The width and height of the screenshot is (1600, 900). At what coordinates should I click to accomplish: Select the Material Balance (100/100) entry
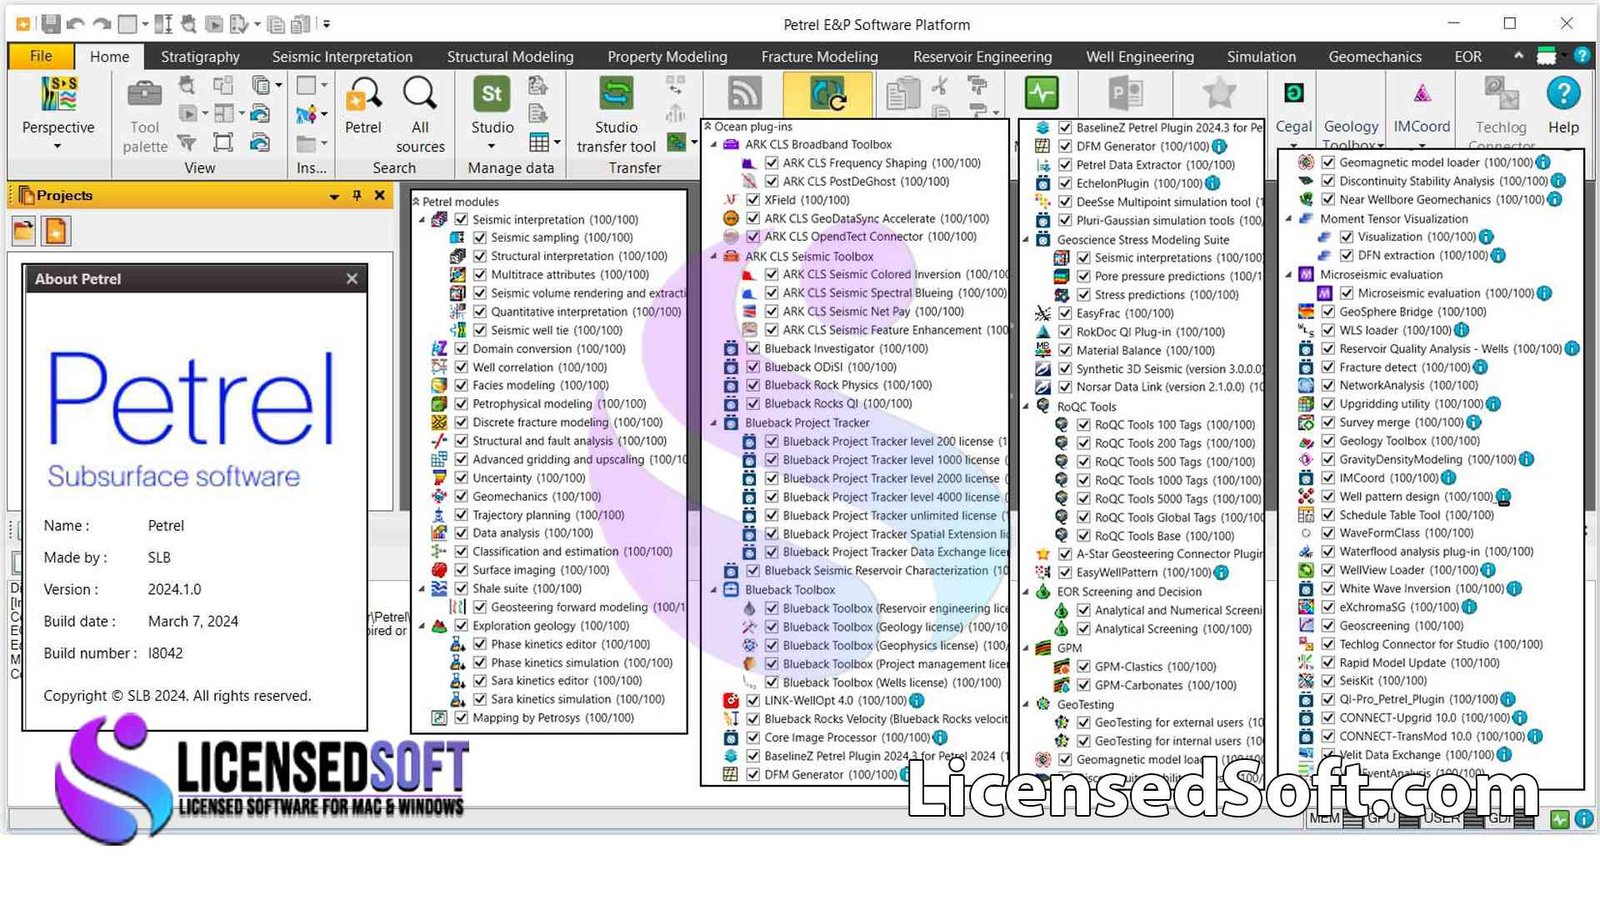pyautogui.click(x=1145, y=350)
